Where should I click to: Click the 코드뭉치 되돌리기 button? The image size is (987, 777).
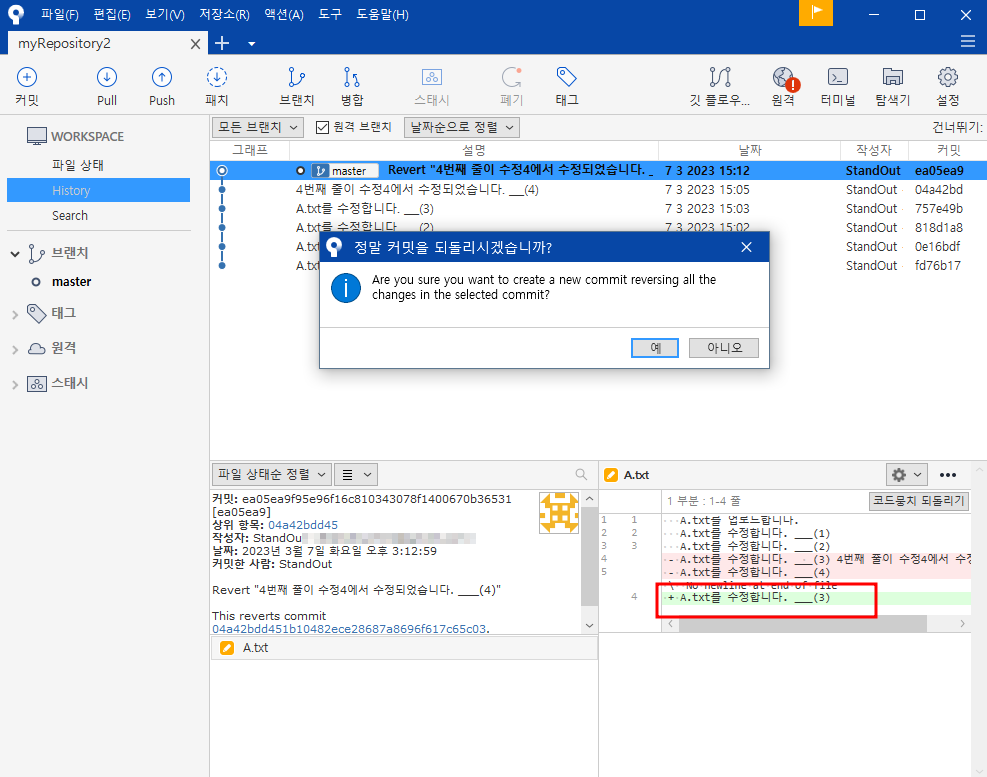918,501
